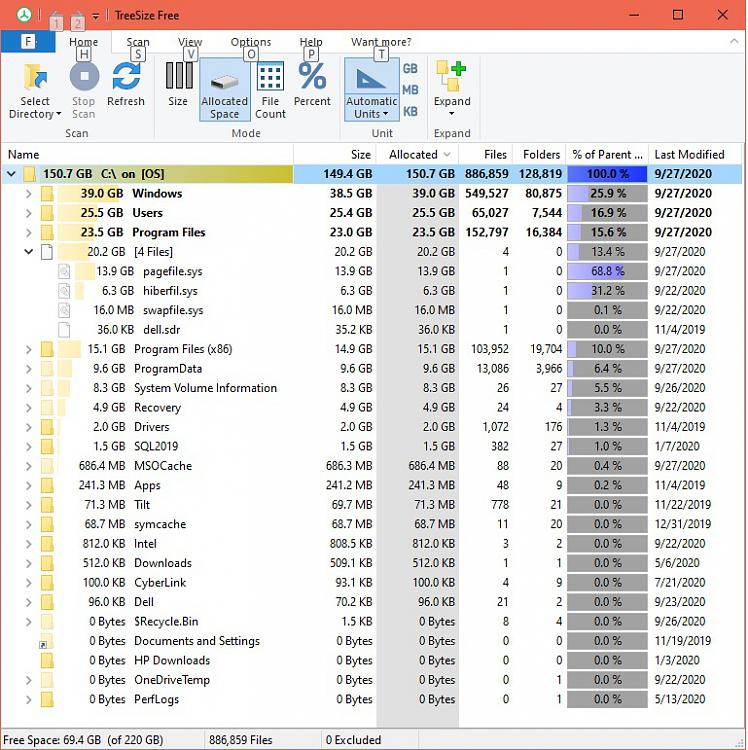
Task: Open the View ribbon tab
Action: [x=190, y=42]
